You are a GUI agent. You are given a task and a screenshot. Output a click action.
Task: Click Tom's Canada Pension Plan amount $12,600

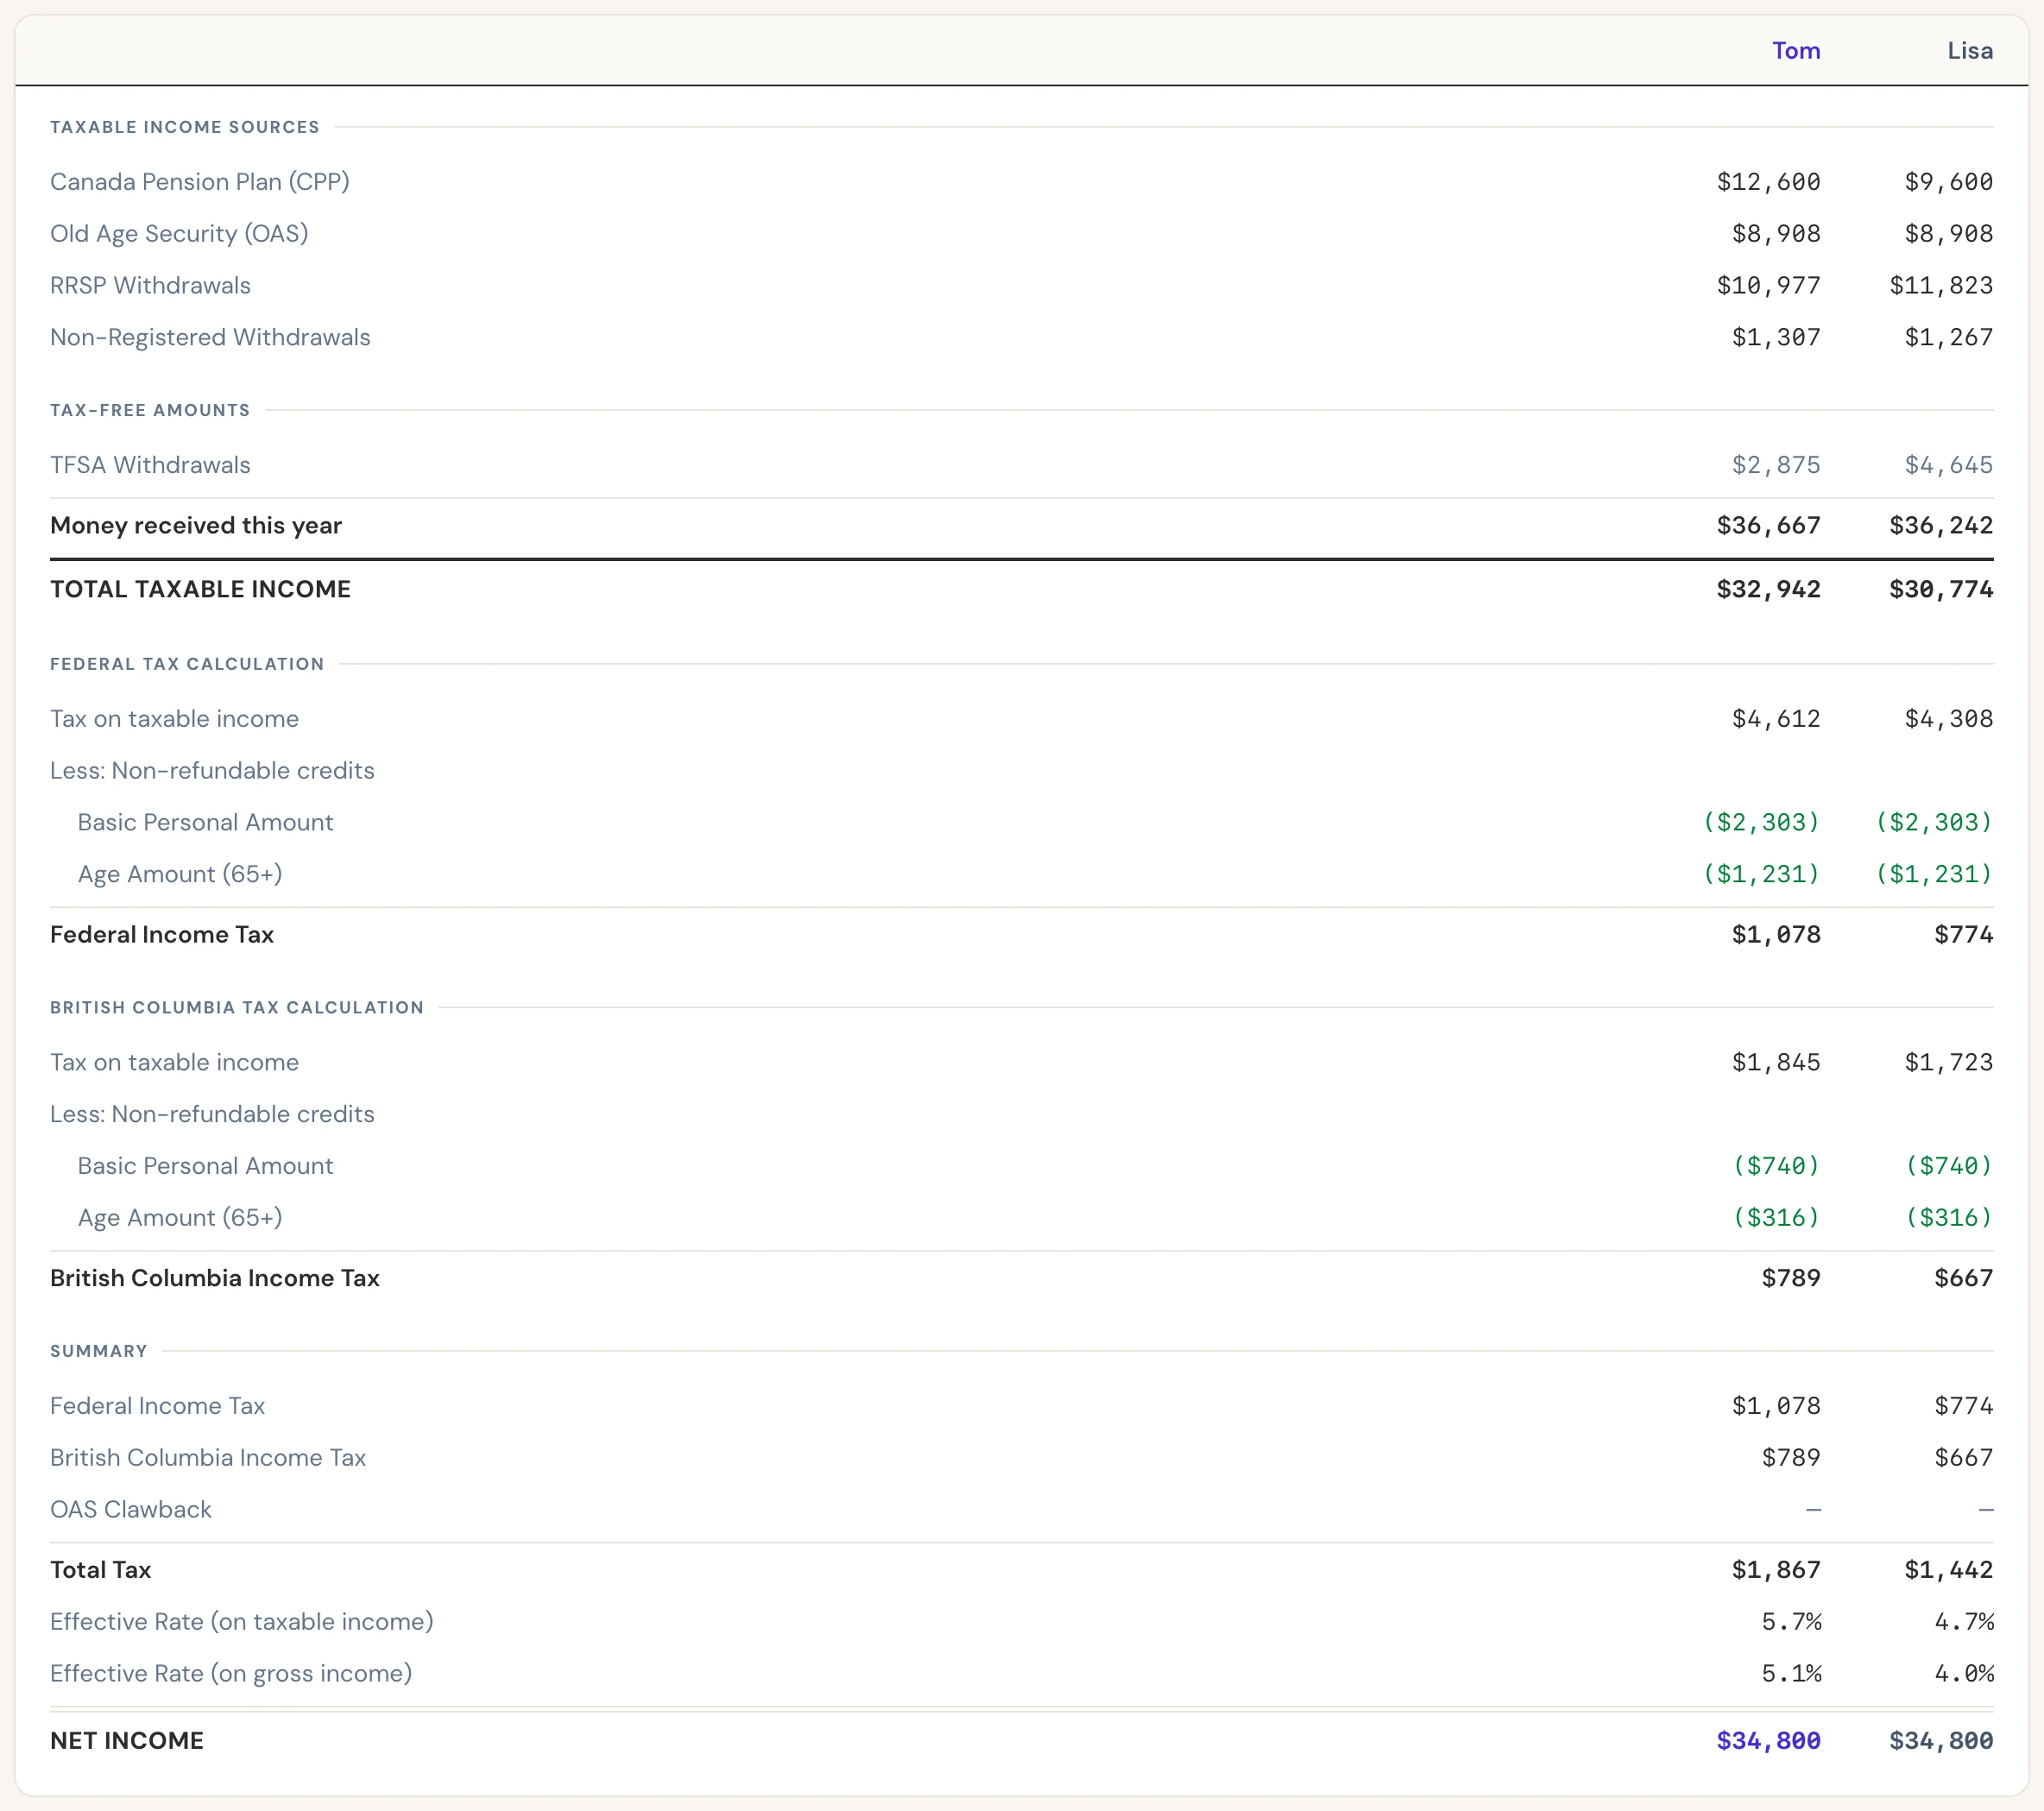click(x=1768, y=182)
